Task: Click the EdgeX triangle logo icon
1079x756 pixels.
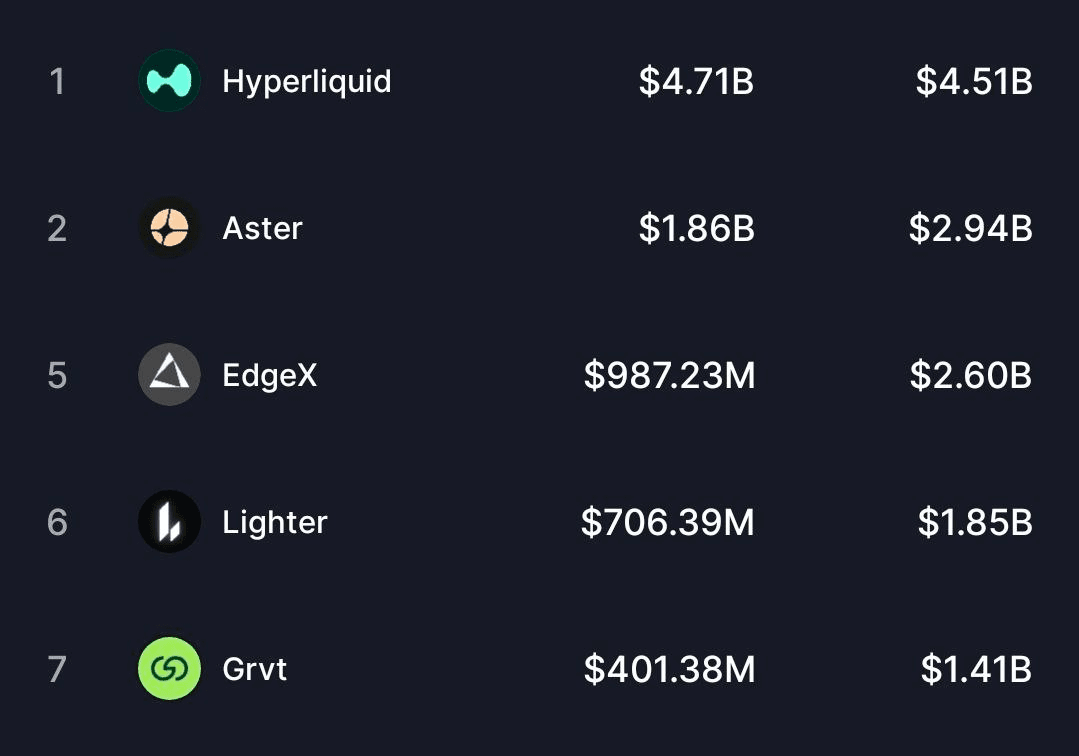Action: click(x=169, y=375)
